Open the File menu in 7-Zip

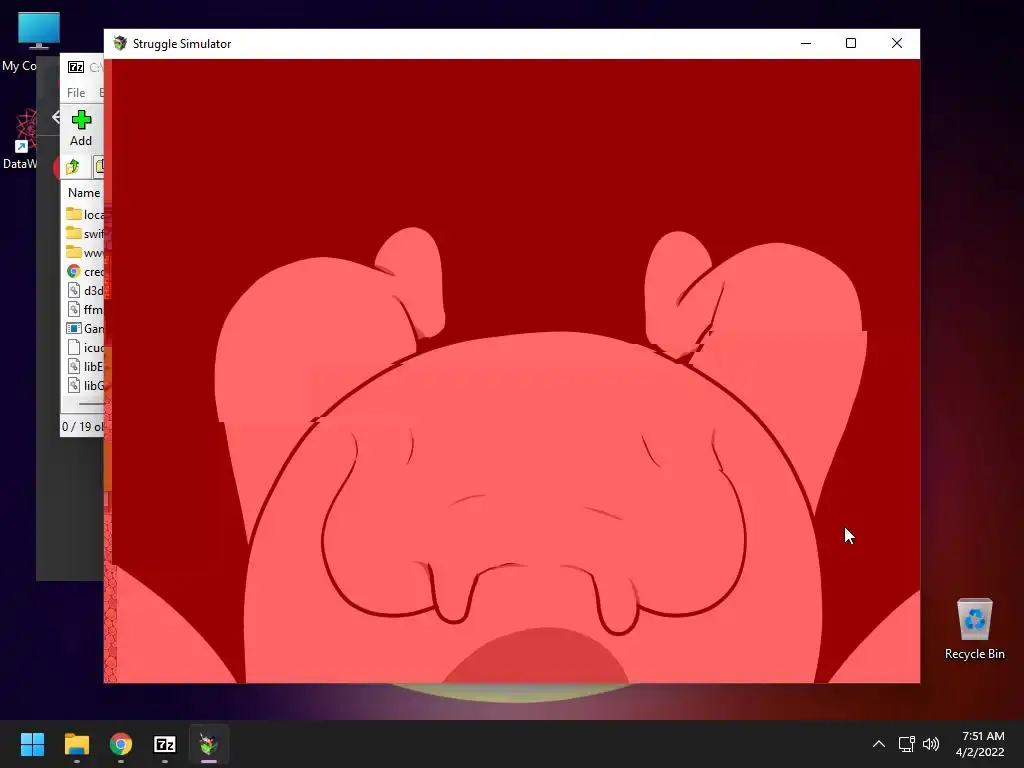tap(76, 93)
